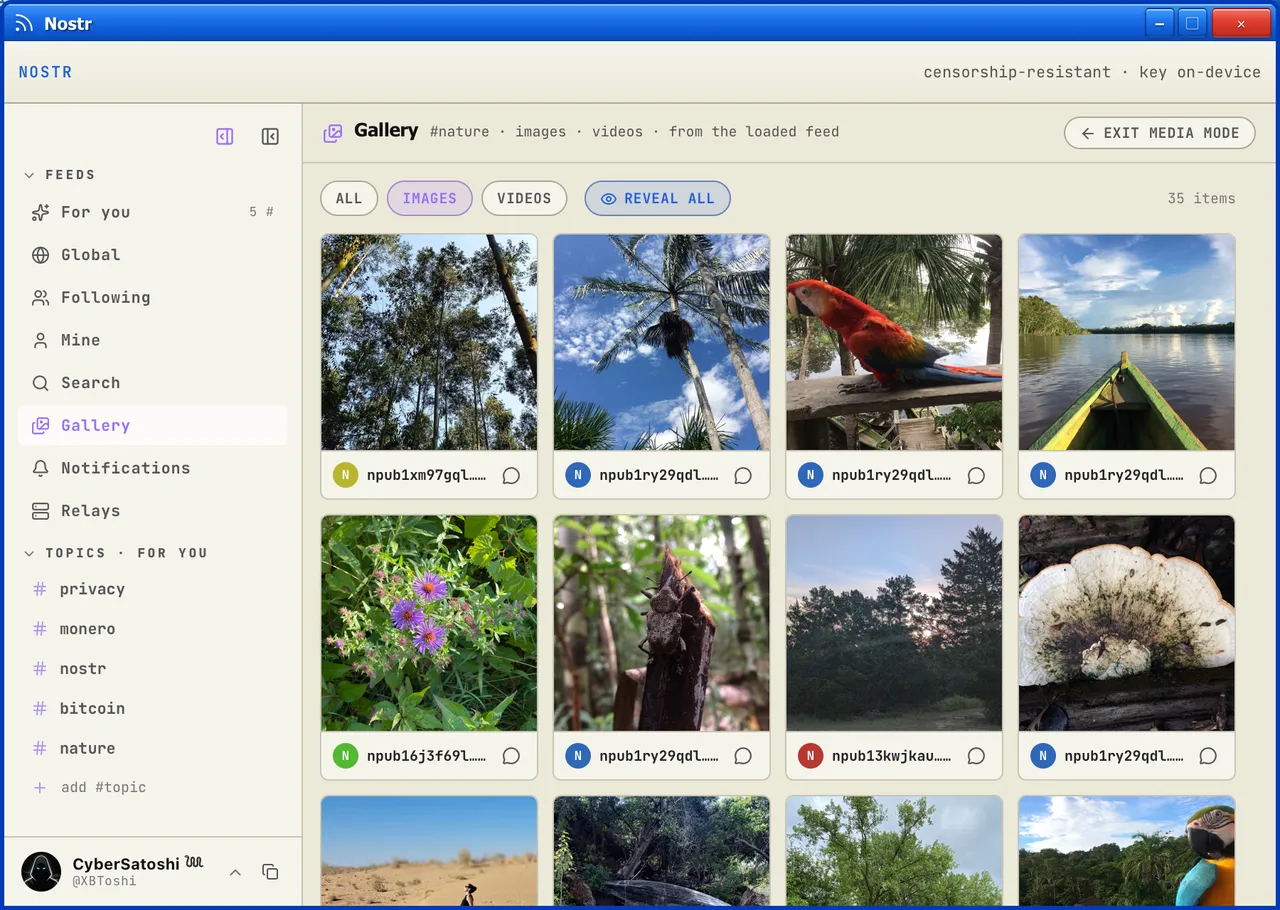This screenshot has height=910, width=1280.
Task: Click the npub16j3f69l… author name
Action: (427, 756)
